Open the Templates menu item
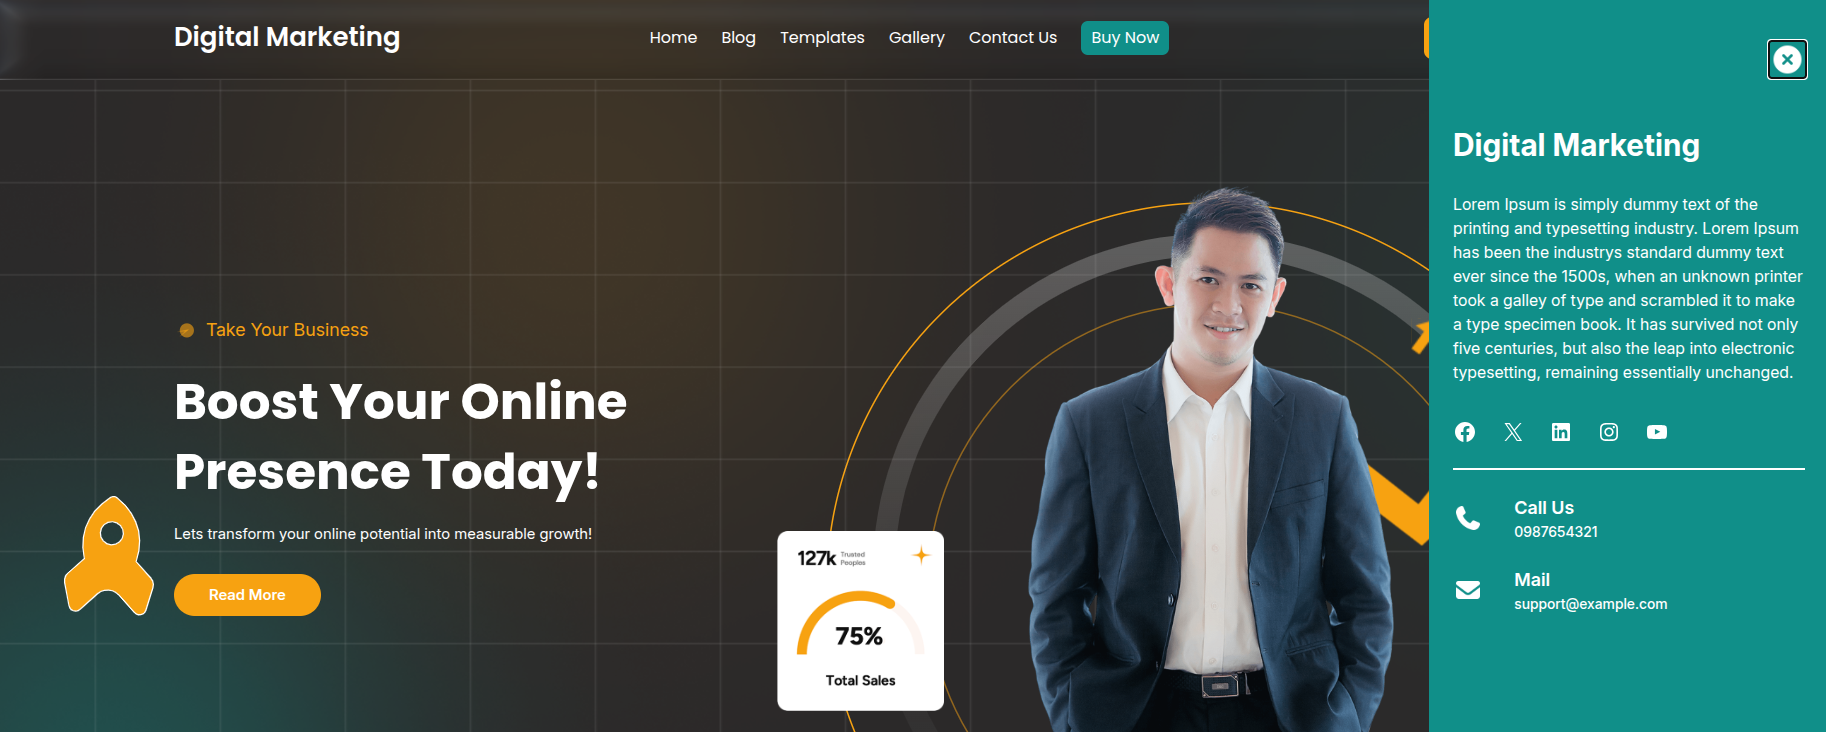This screenshot has width=1826, height=732. (x=822, y=38)
